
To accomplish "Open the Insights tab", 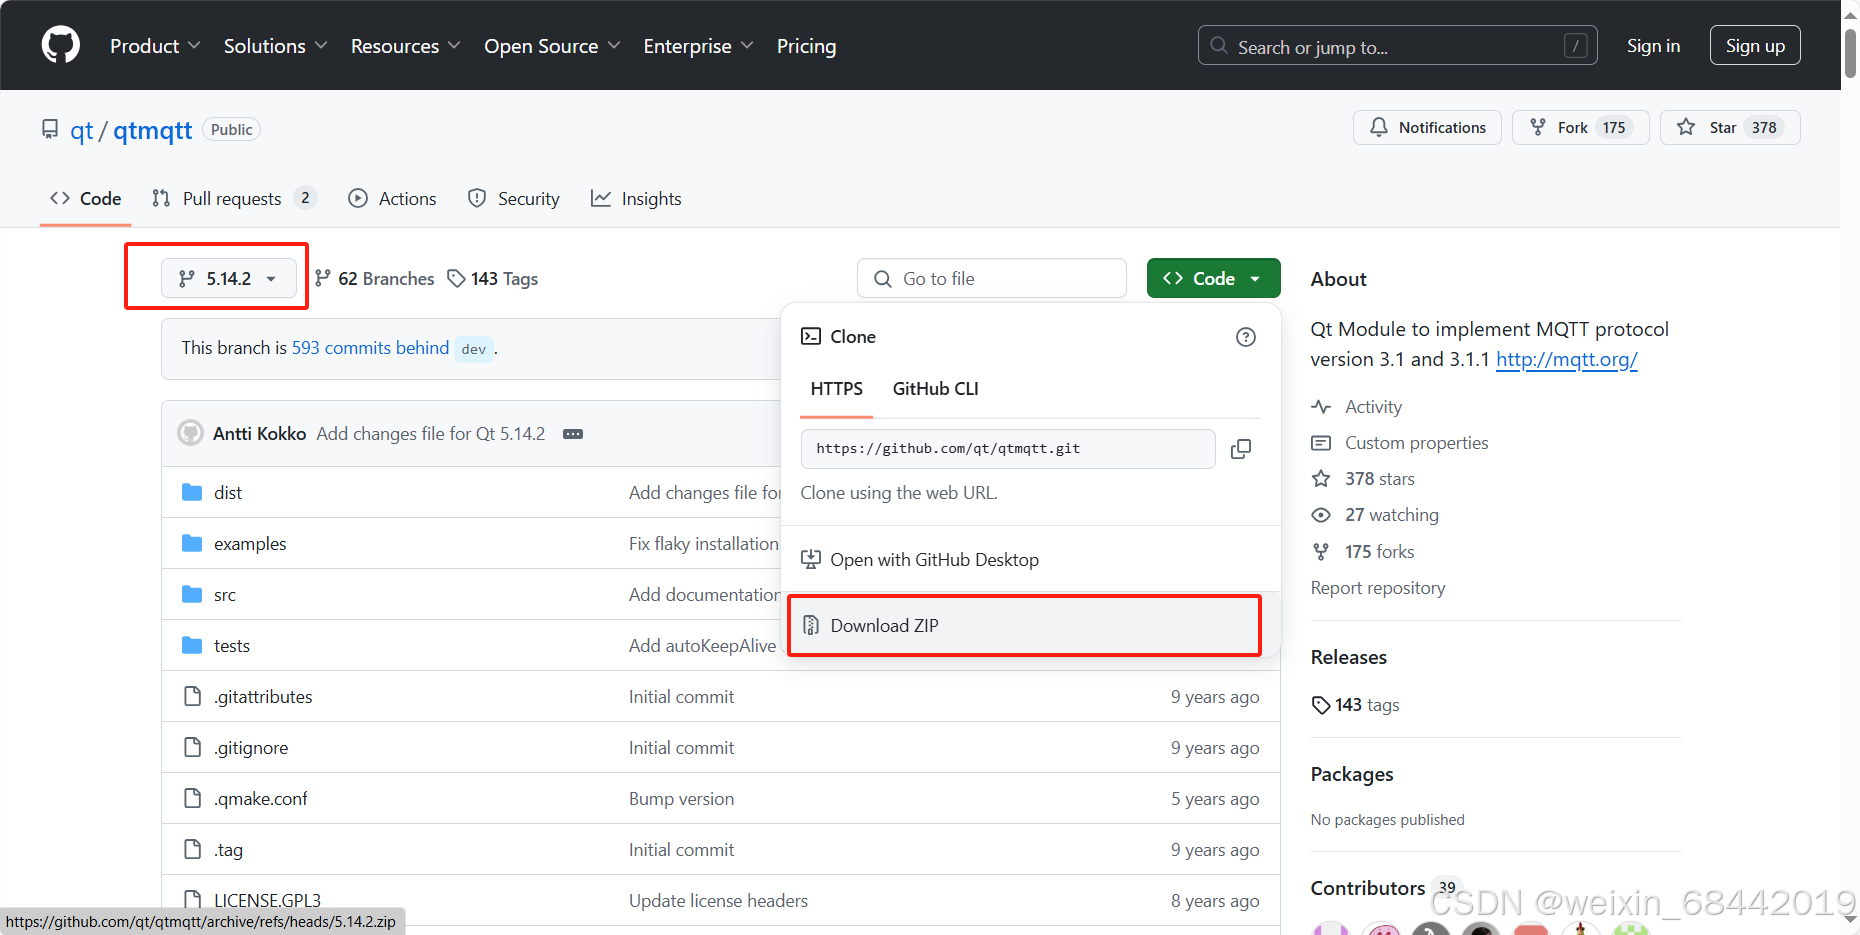I will pyautogui.click(x=636, y=198).
